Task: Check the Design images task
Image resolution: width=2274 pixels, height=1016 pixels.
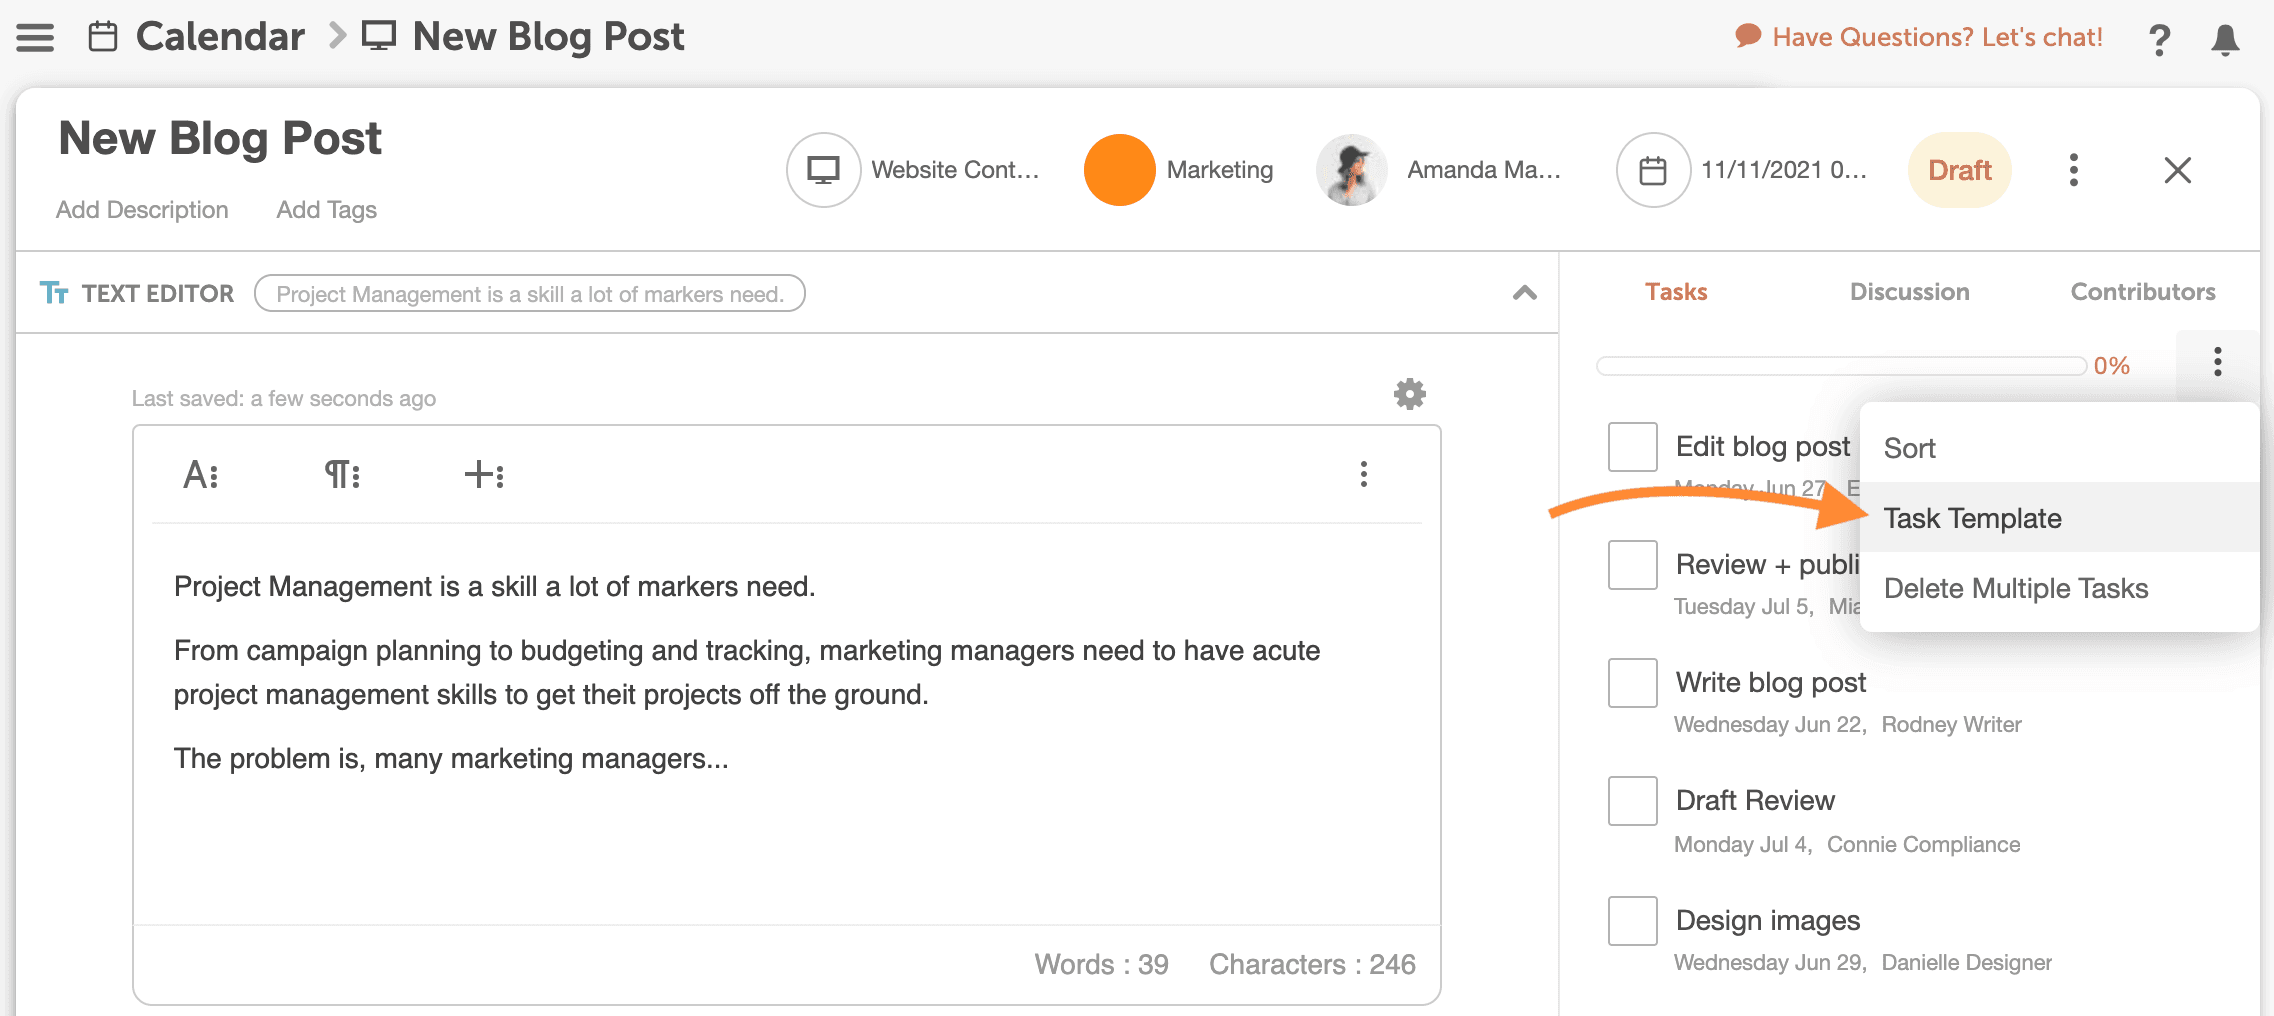Action: 1632,921
